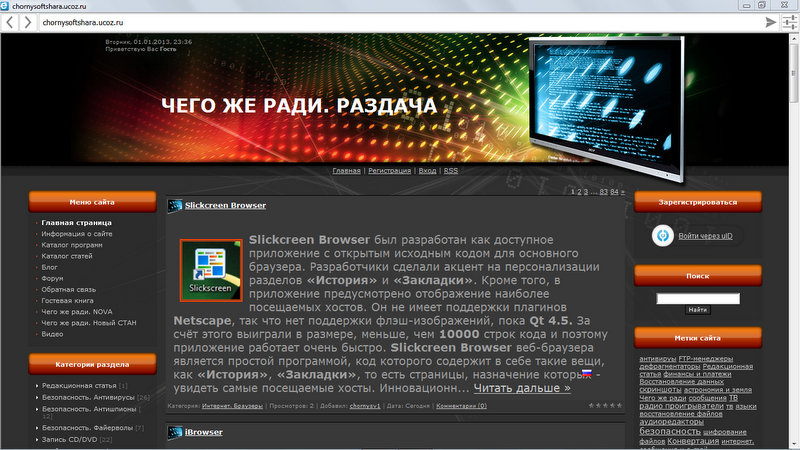Go to pagination page 84
The image size is (800, 450).
click(614, 192)
